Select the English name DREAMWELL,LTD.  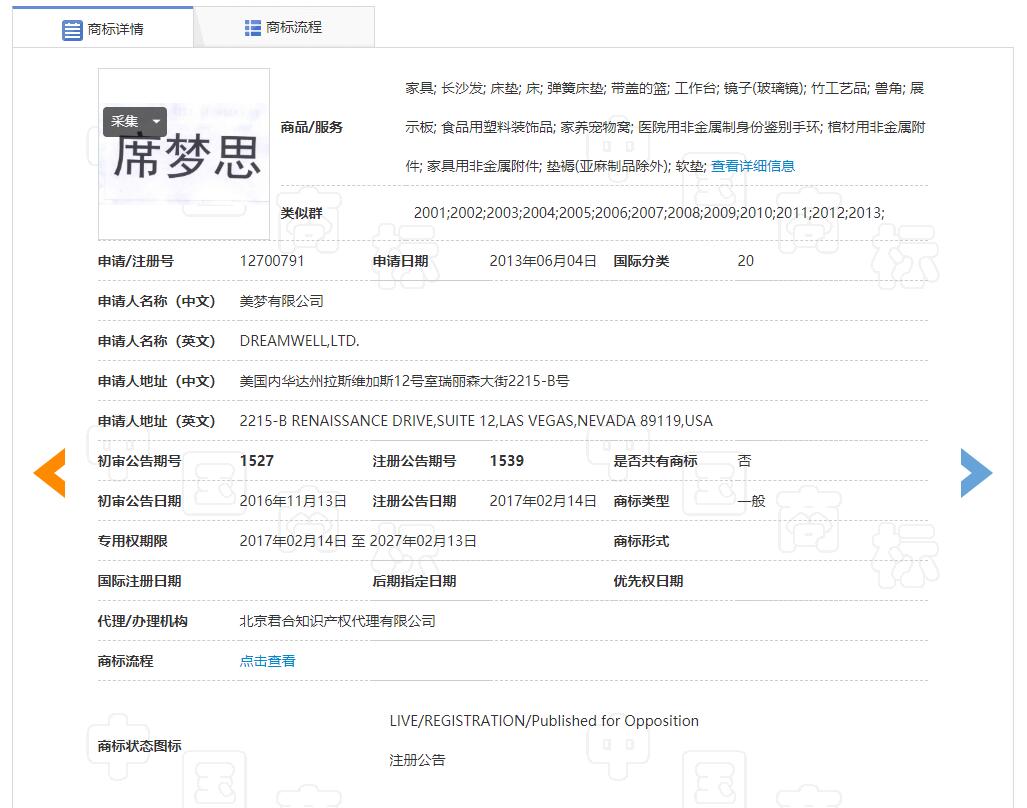tap(299, 341)
